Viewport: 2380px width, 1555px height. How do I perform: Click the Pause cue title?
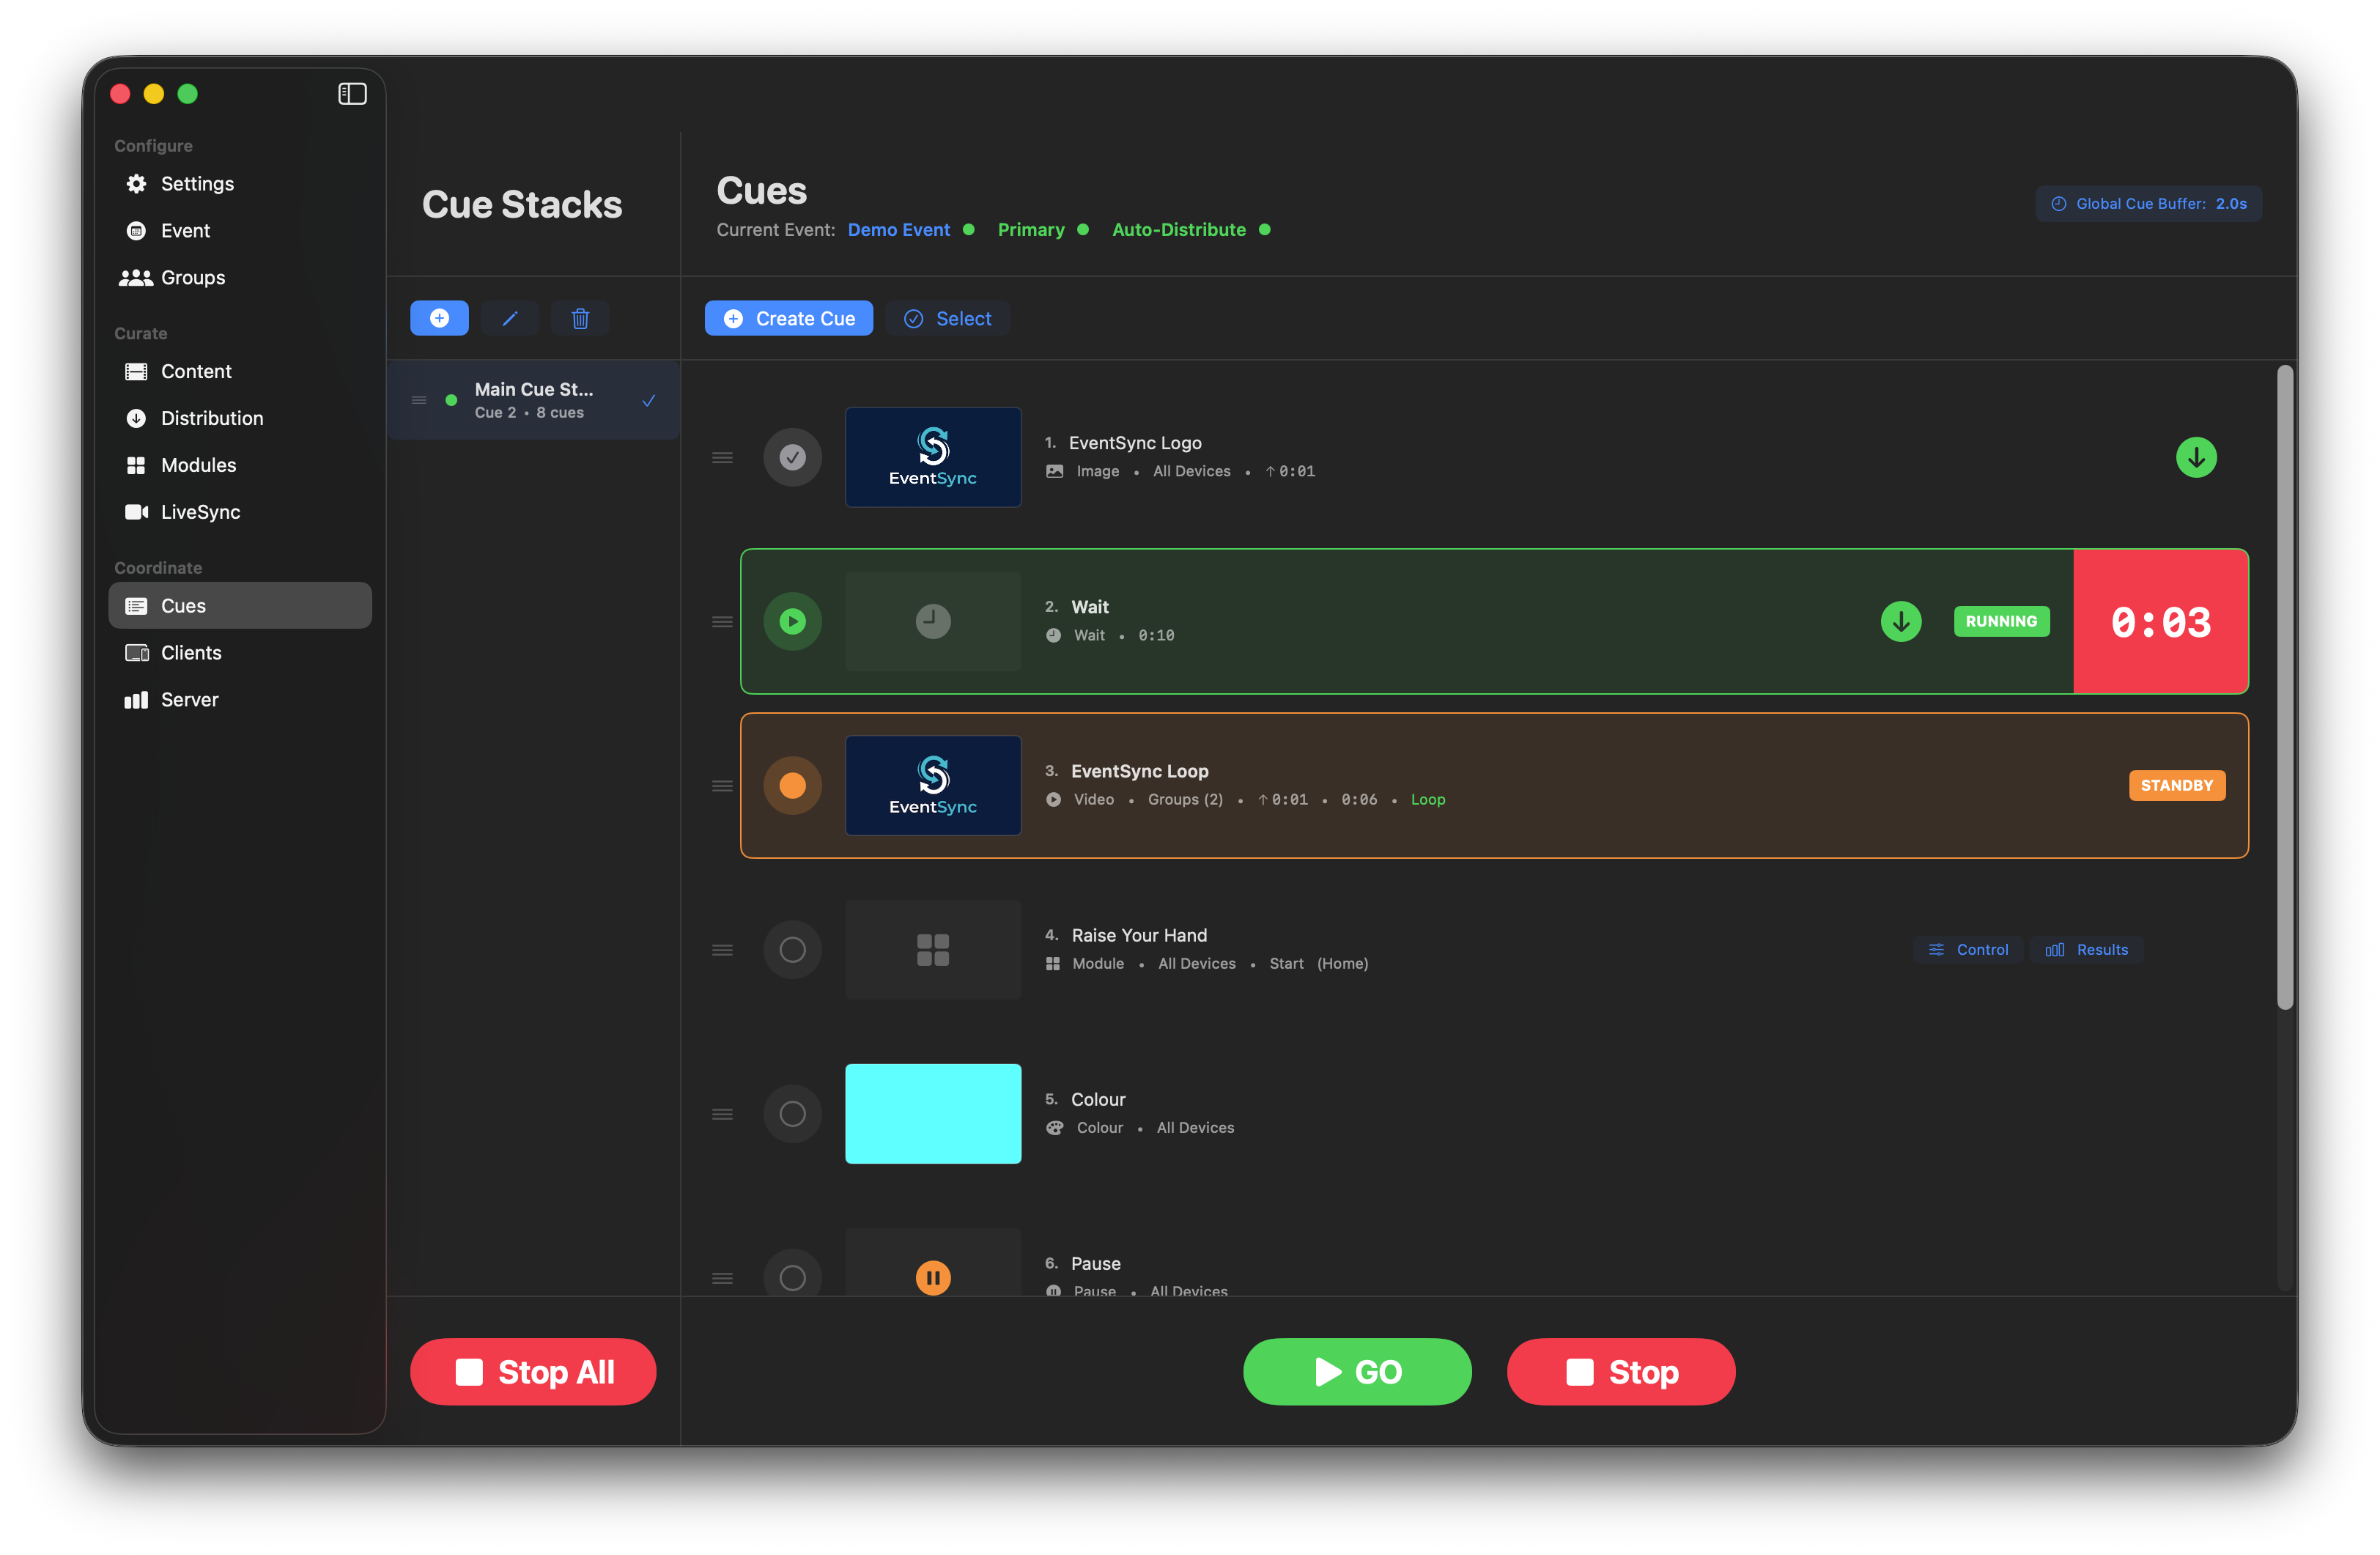coord(1096,1264)
